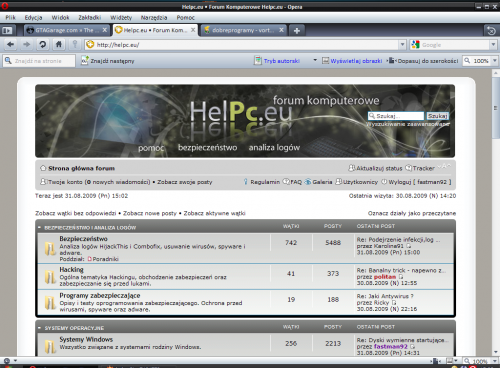Open the Zakładki menu

90,17
